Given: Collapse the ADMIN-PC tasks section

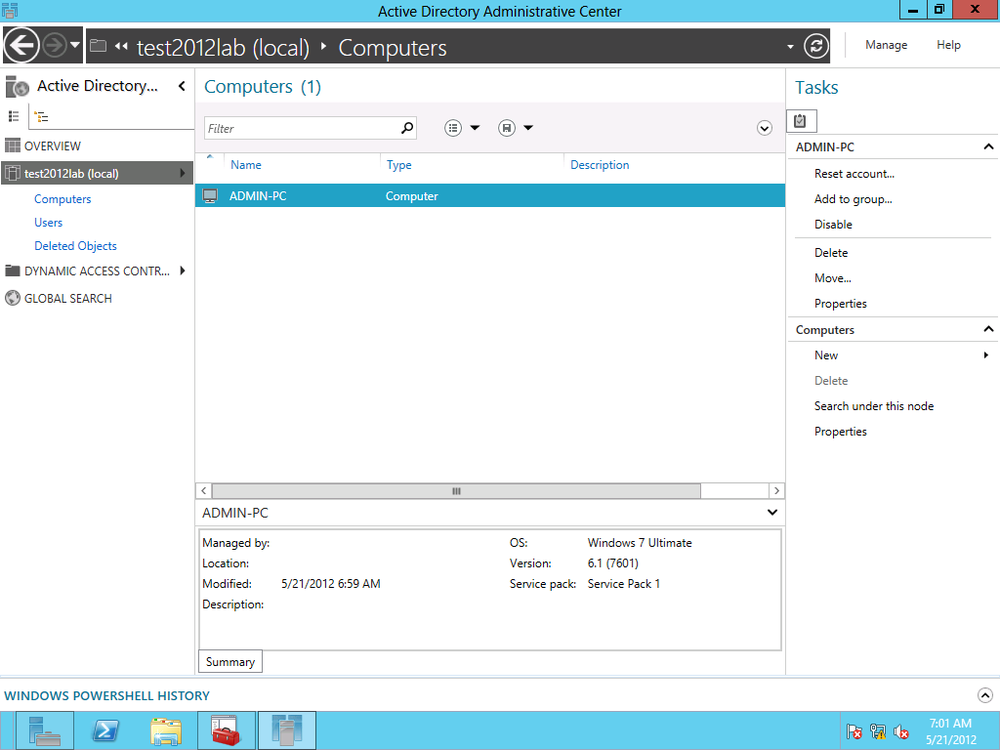Looking at the screenshot, I should [988, 147].
